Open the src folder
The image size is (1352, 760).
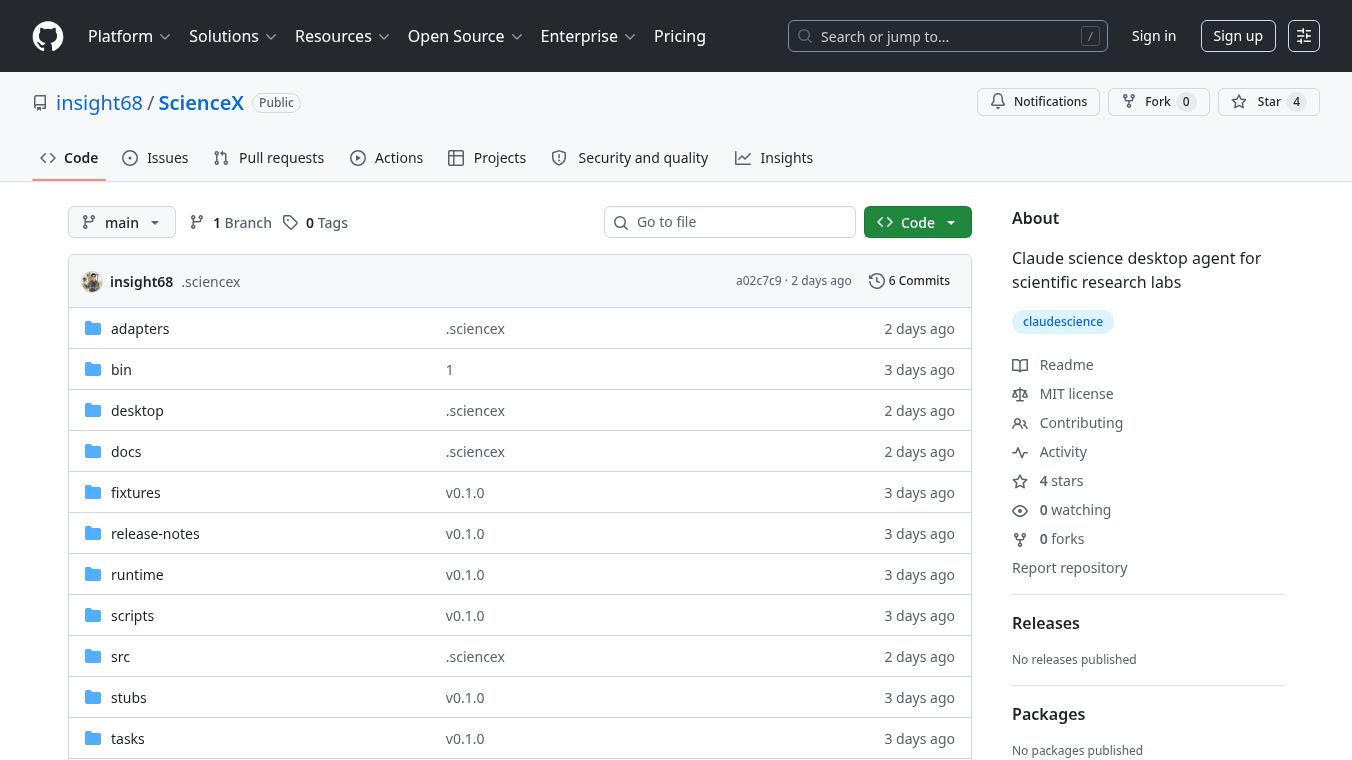(120, 657)
